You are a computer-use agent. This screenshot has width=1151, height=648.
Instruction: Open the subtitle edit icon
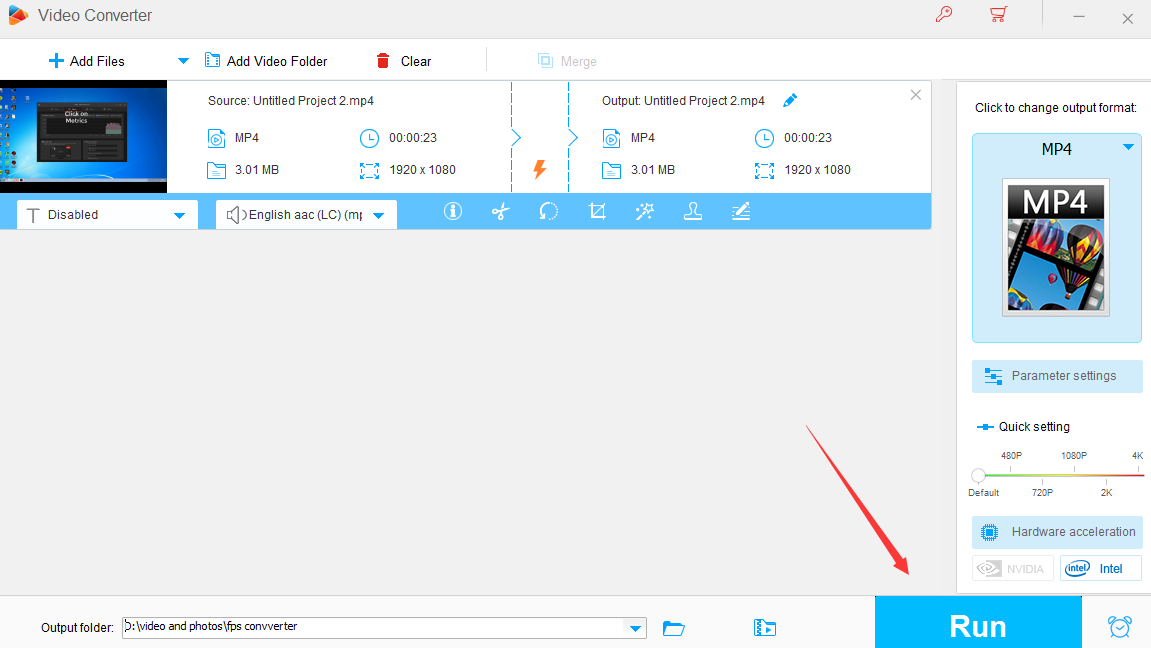tap(740, 211)
